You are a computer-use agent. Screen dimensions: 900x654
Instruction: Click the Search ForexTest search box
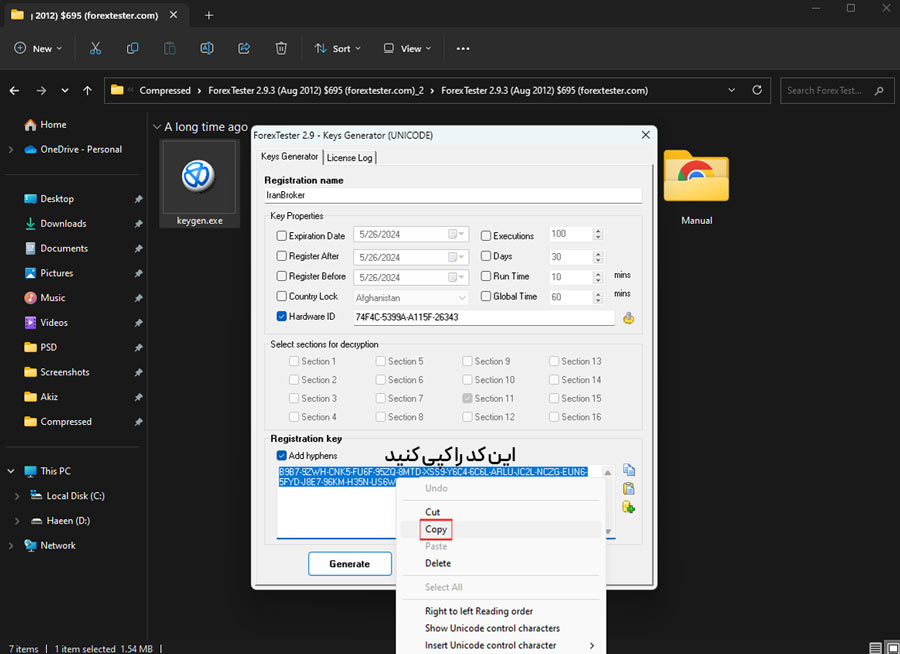[837, 91]
